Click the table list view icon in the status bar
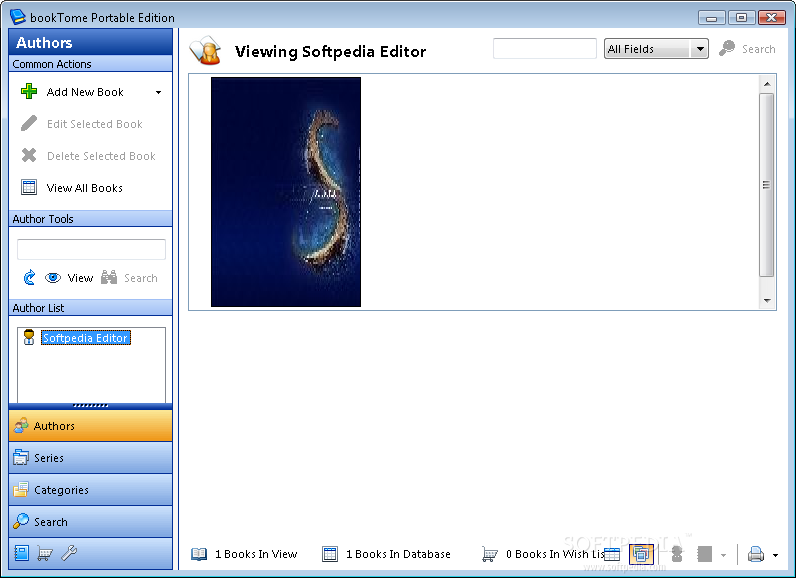796x578 pixels. tap(612, 554)
